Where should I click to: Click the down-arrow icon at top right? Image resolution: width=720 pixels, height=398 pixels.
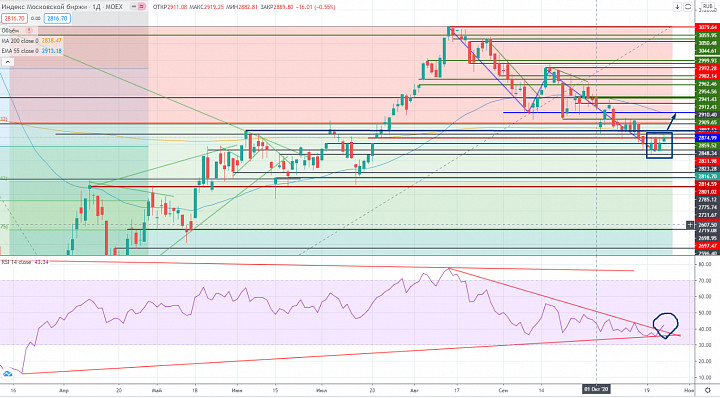coord(677,7)
